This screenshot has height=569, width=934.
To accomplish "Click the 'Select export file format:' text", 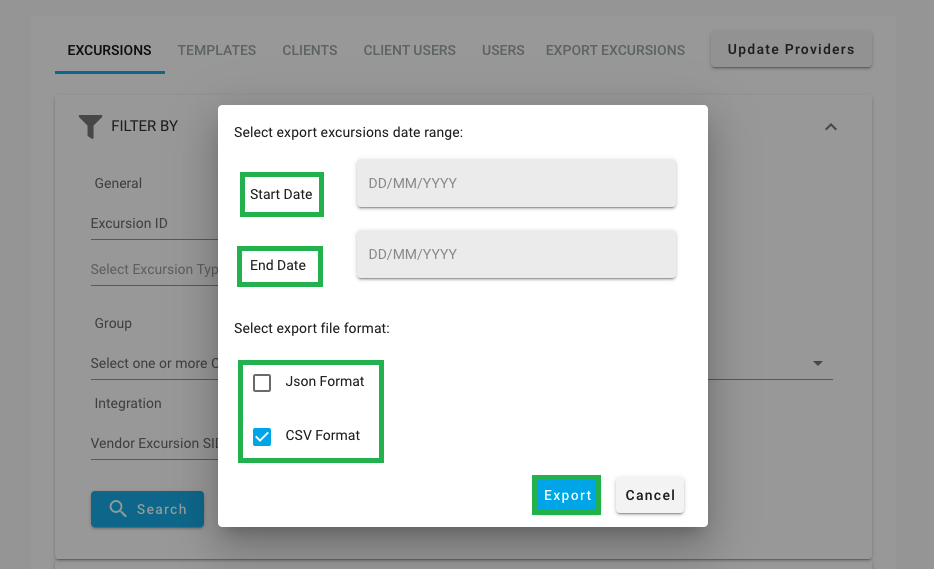I will 312,328.
